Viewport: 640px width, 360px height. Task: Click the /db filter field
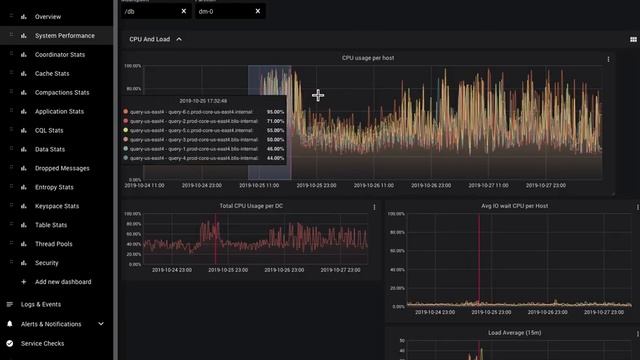click(156, 11)
